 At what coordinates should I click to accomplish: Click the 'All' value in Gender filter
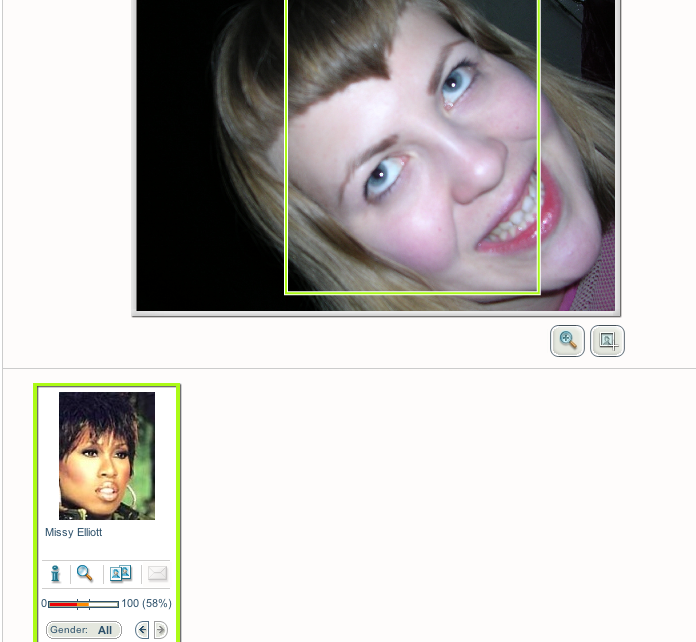pos(105,630)
